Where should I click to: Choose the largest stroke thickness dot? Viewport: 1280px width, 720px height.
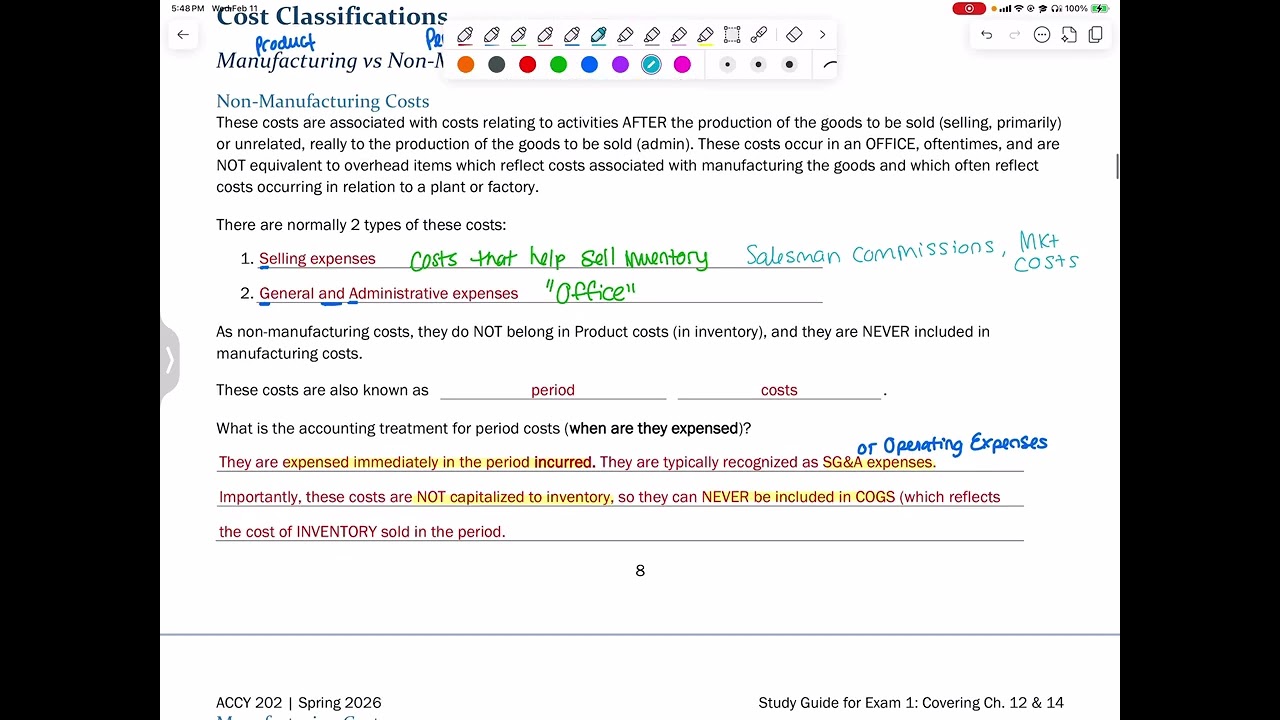pyautogui.click(x=789, y=65)
